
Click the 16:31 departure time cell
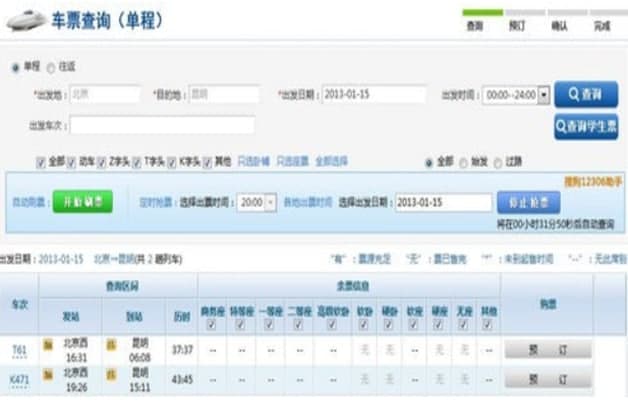76,357
